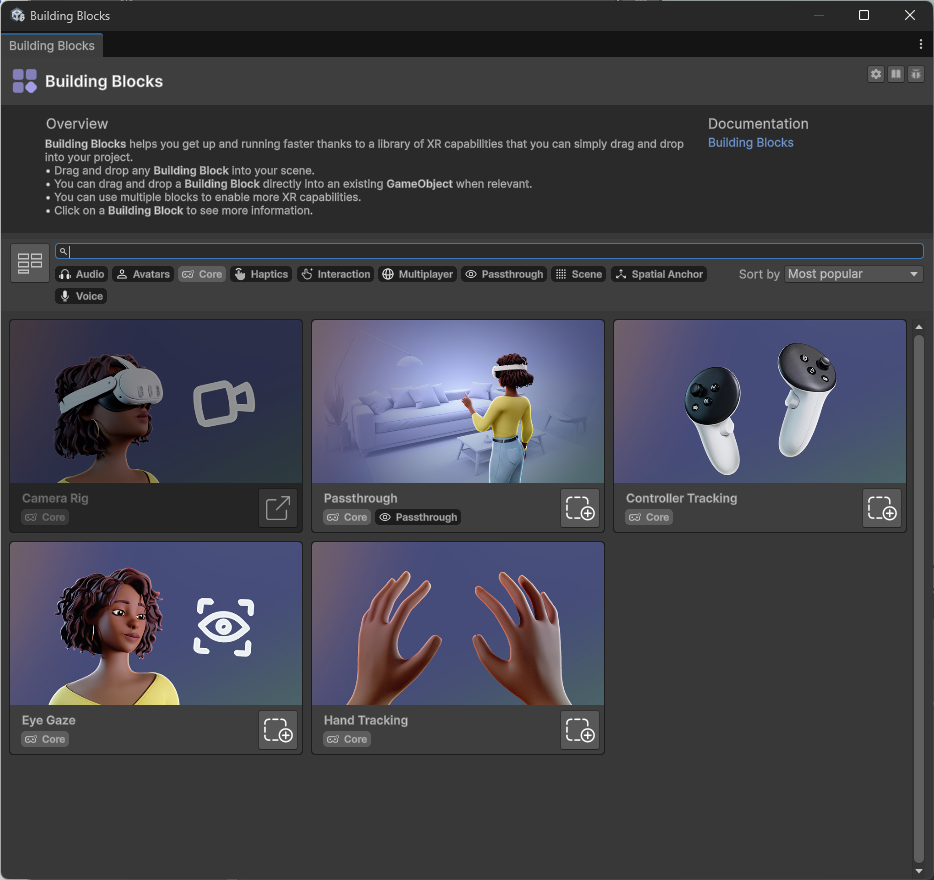
Task: Click the Core tag on Controller Tracking card
Action: click(649, 517)
